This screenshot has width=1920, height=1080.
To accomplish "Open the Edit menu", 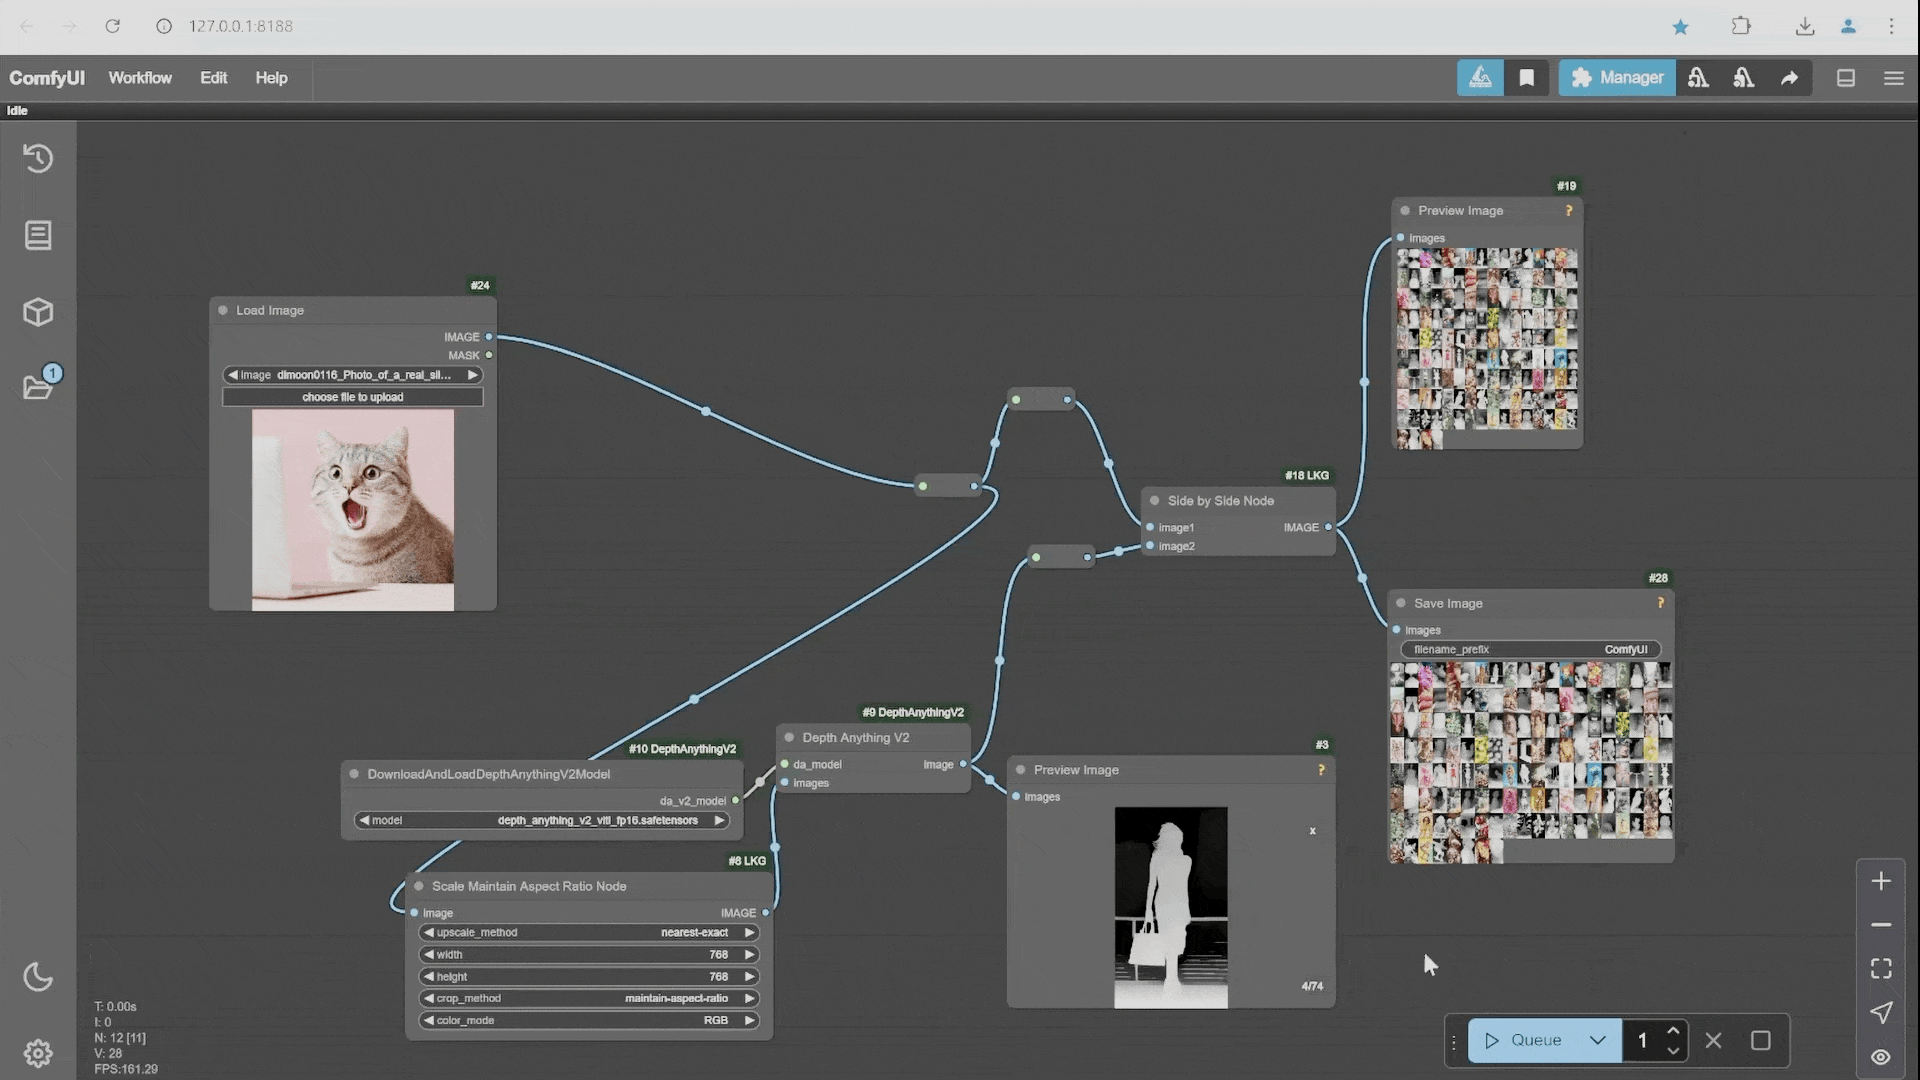I will pos(213,78).
